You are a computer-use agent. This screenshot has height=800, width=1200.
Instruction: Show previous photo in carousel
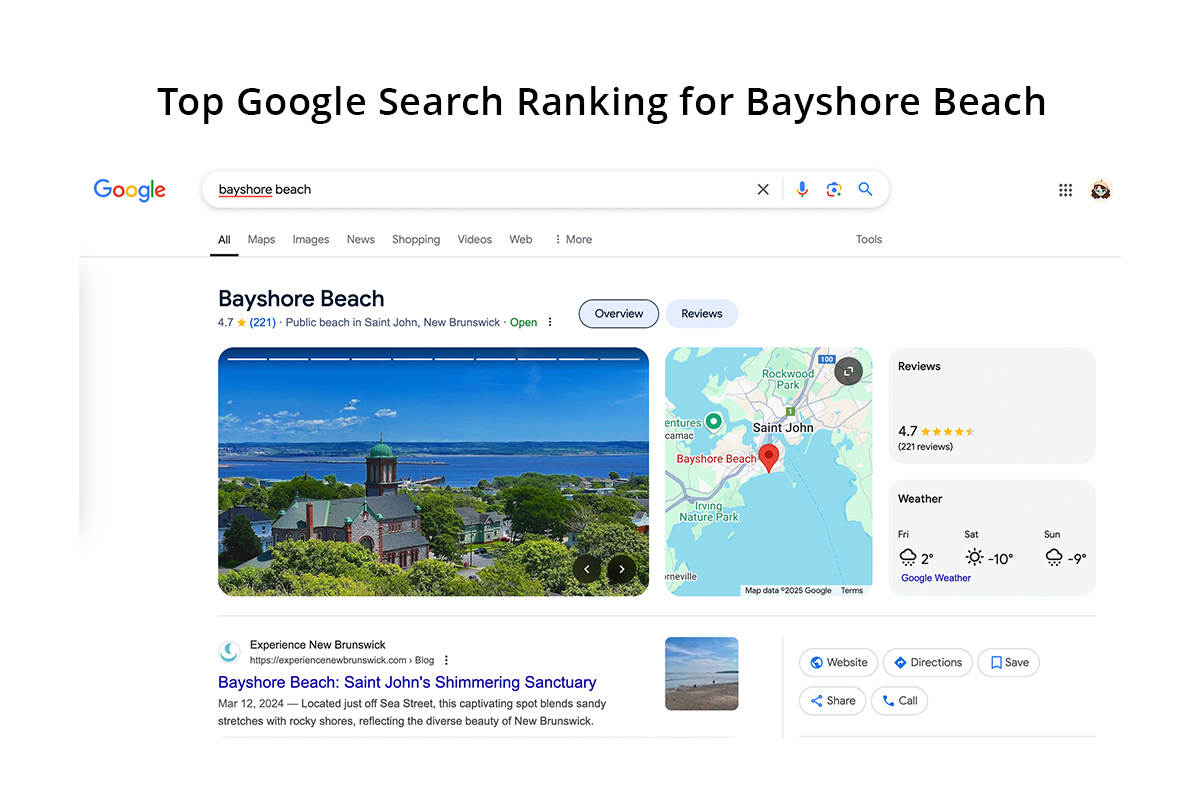tap(587, 569)
